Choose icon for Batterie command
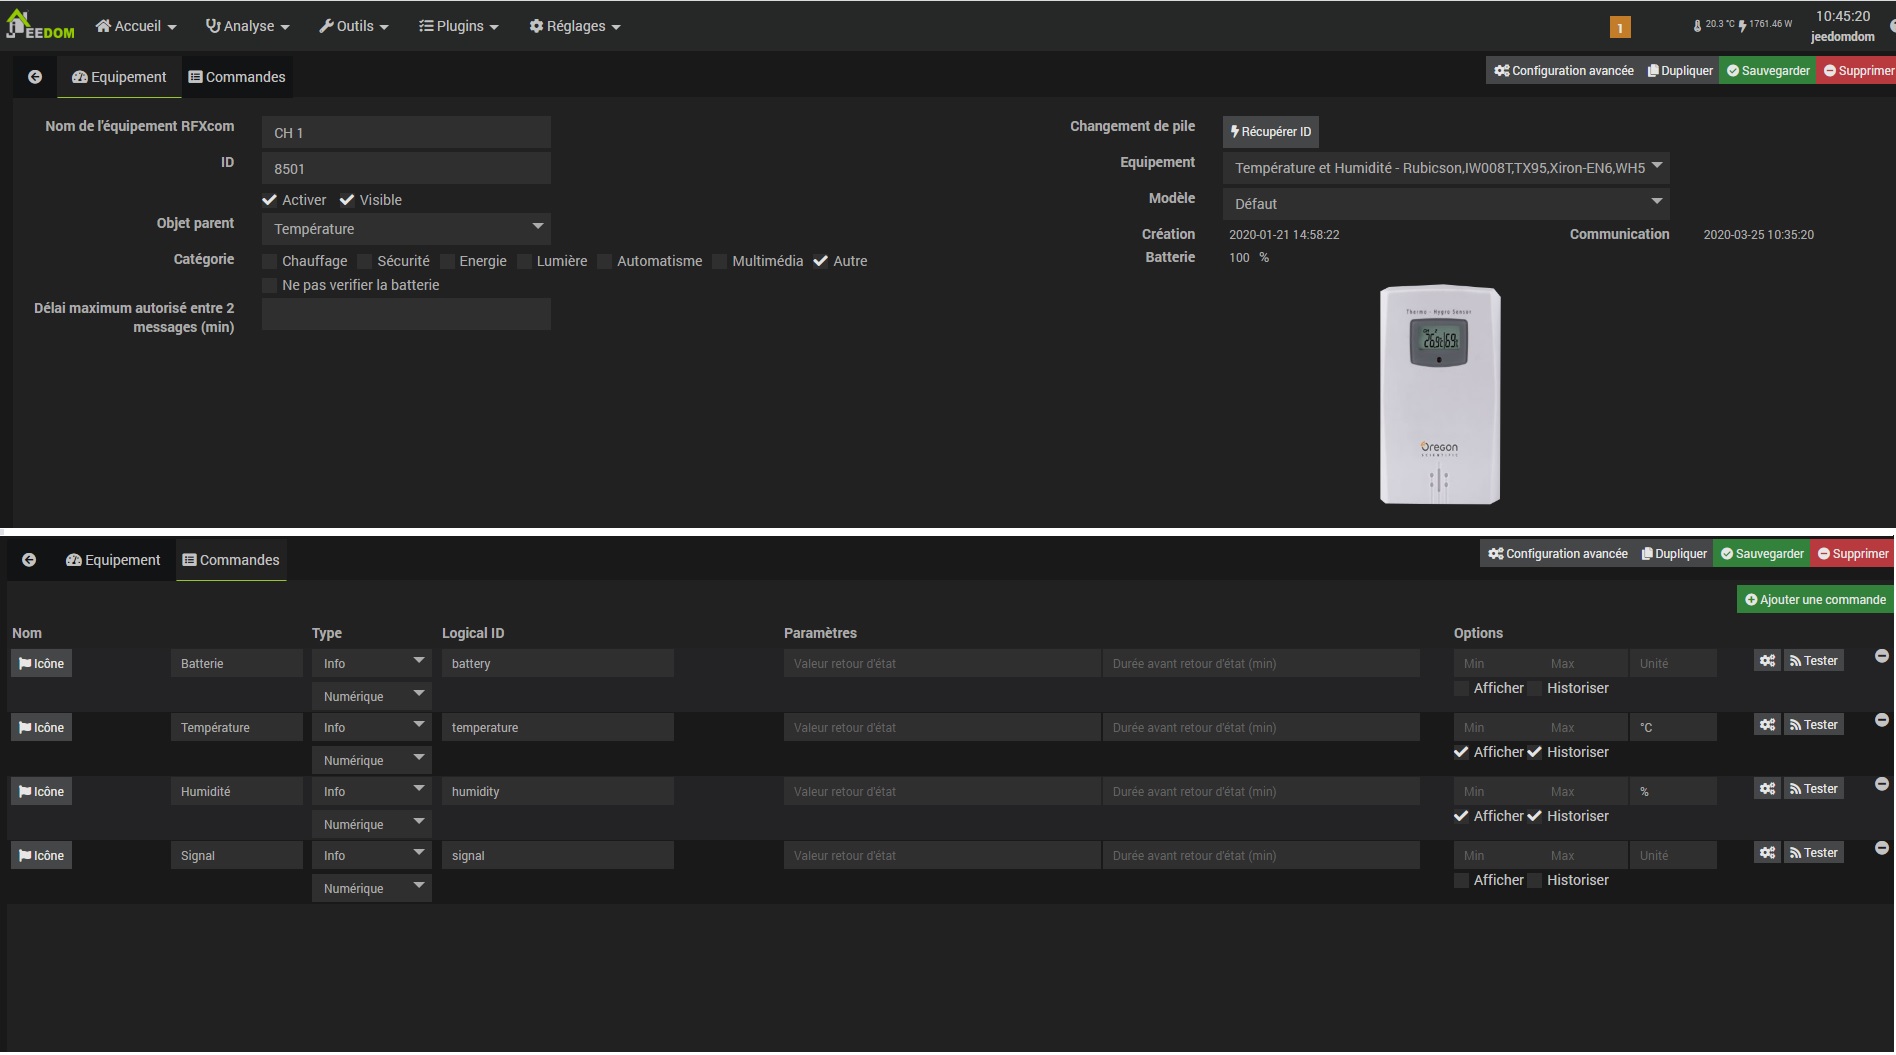Screen dimensions: 1896x1055 tap(41, 664)
